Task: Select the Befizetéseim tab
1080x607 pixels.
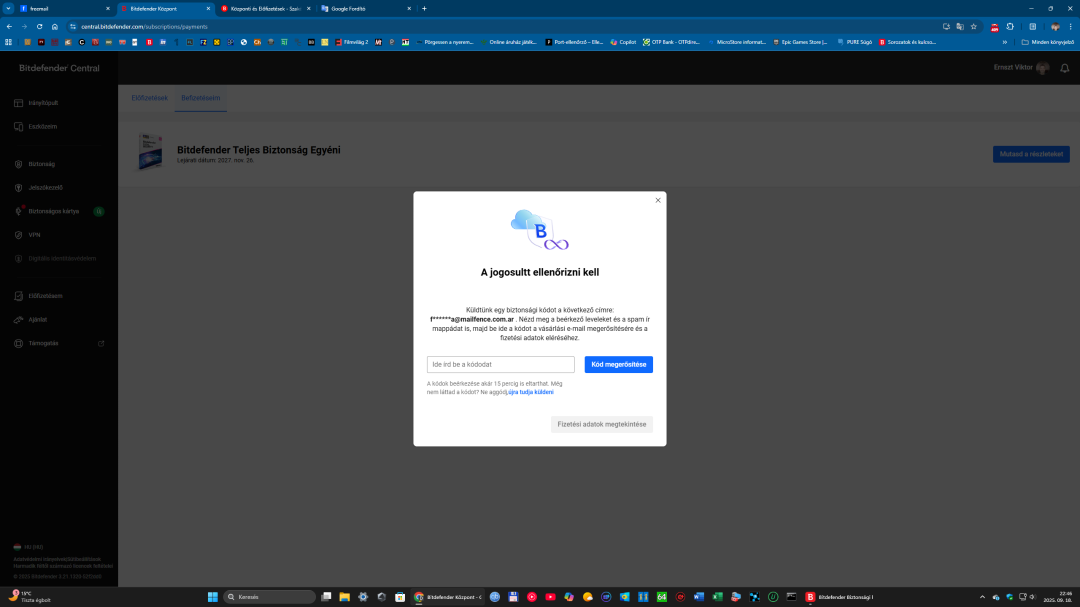Action: [x=200, y=98]
